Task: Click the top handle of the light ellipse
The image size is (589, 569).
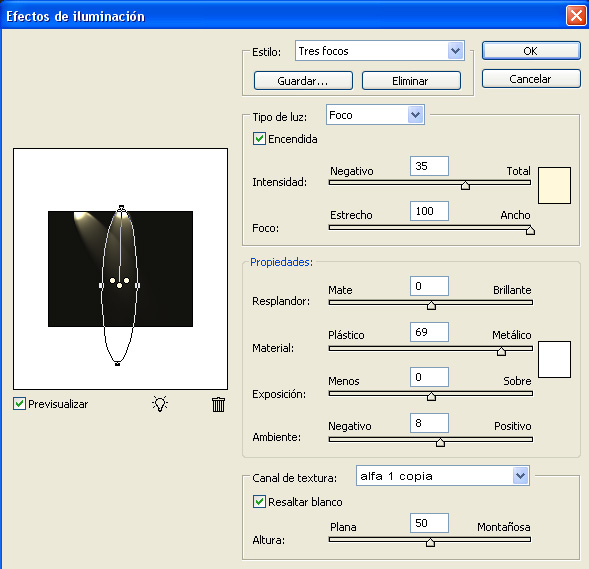Action: tap(121, 208)
